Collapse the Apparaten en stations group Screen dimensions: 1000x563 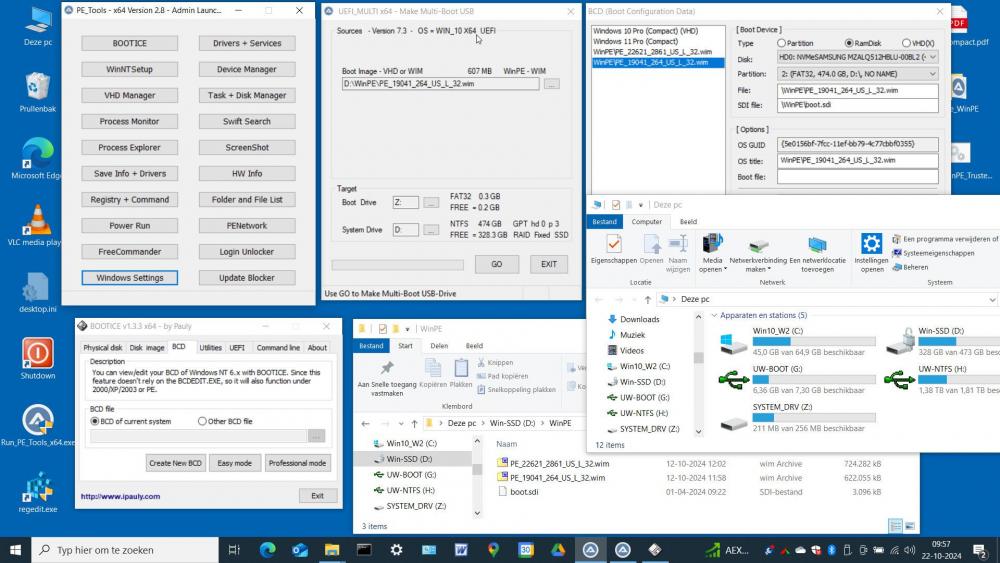(x=713, y=315)
